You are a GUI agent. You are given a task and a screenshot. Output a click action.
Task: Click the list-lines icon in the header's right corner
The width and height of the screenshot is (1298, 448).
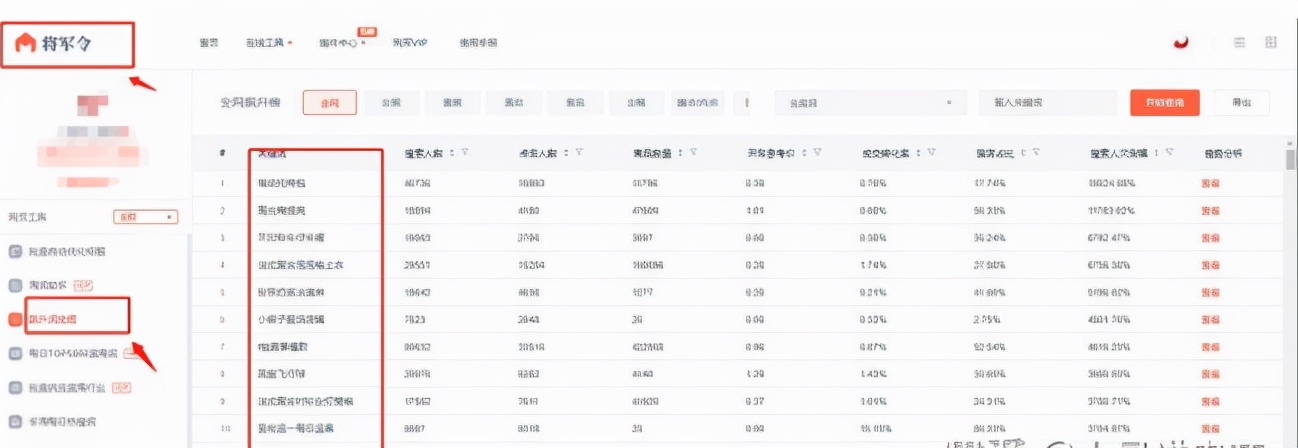point(1240,42)
